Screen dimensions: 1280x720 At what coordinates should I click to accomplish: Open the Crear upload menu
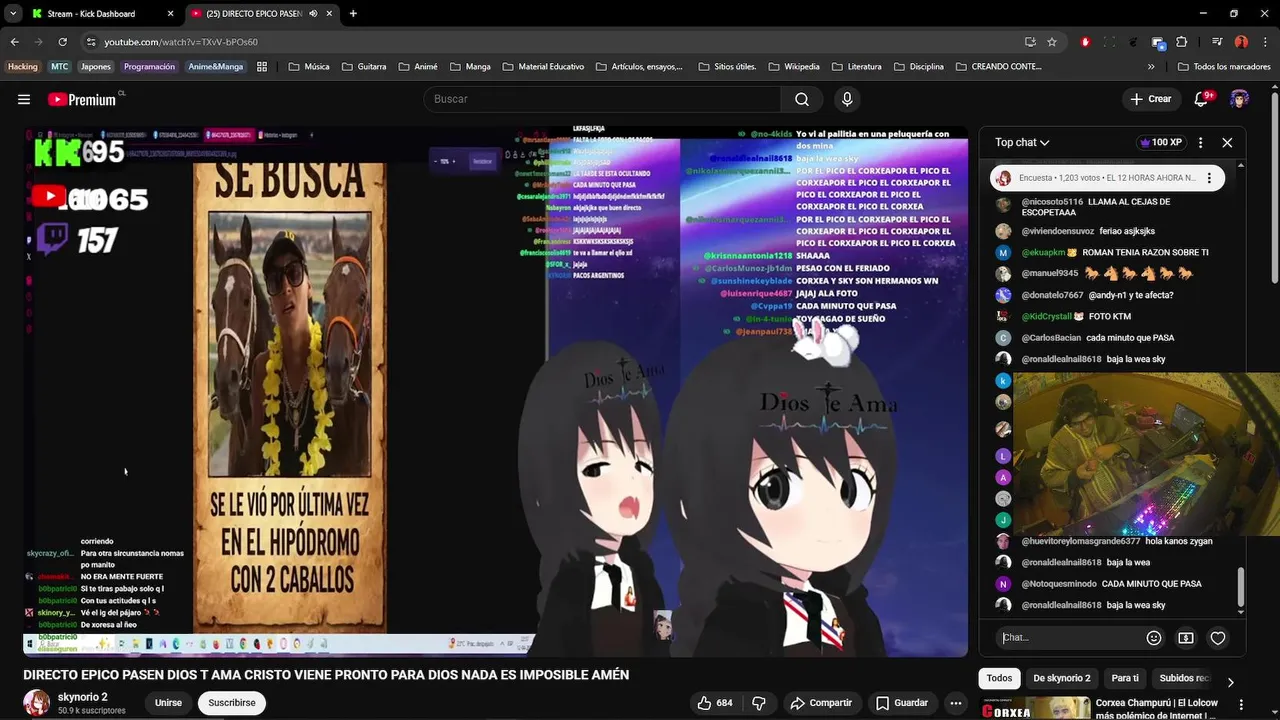coord(1150,99)
